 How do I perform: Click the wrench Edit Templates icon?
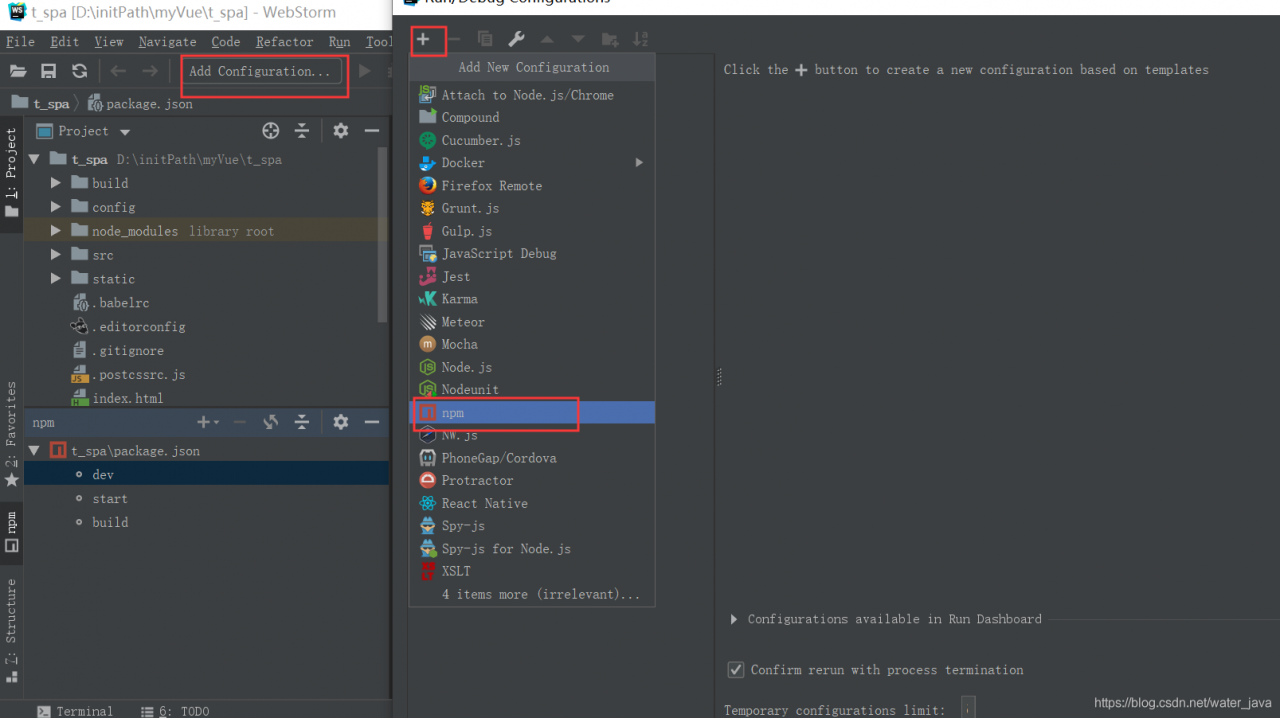pyautogui.click(x=516, y=39)
